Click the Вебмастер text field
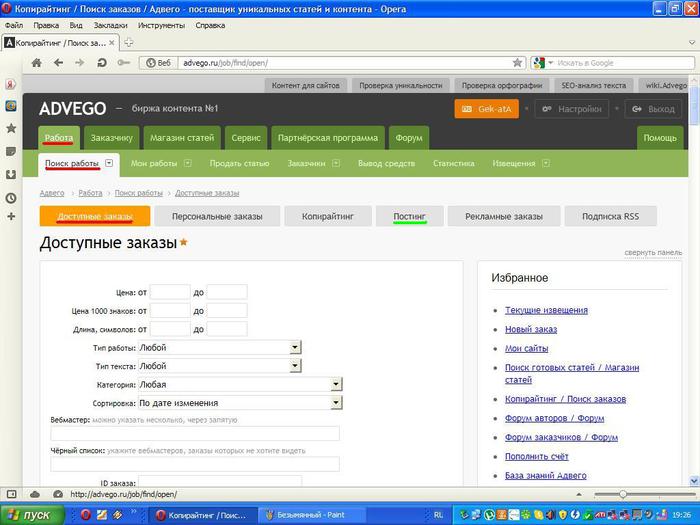 [195, 433]
